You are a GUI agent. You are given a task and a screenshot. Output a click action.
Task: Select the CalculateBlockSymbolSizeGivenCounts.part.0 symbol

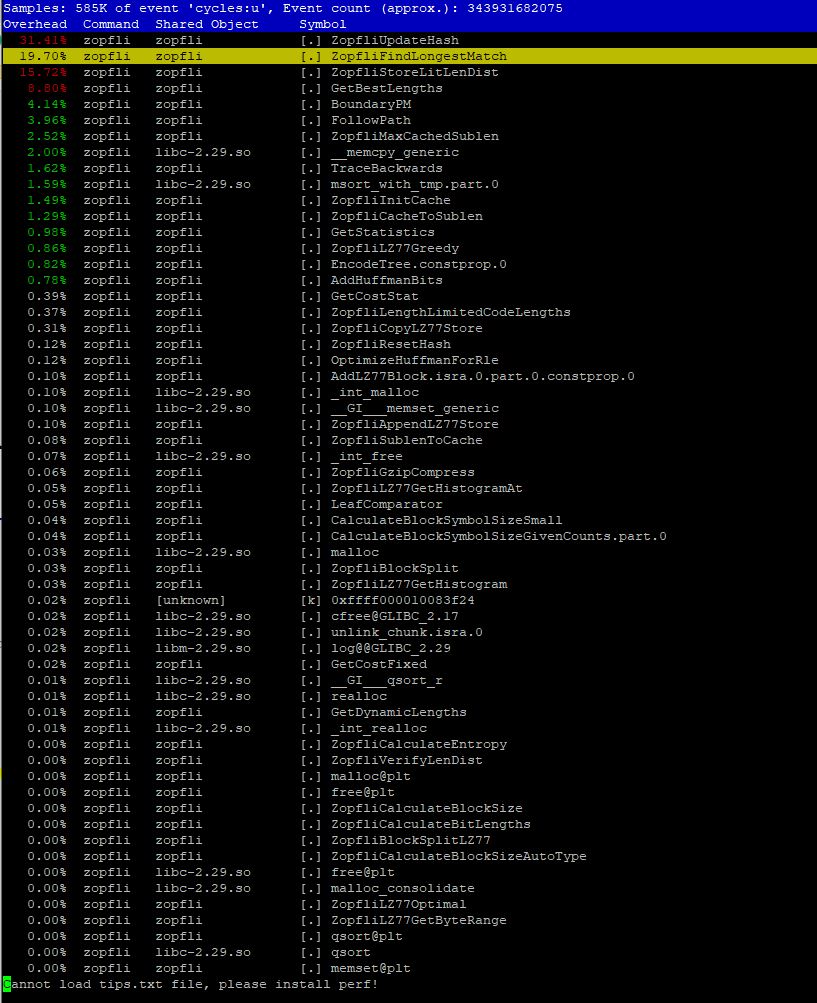click(x=498, y=536)
